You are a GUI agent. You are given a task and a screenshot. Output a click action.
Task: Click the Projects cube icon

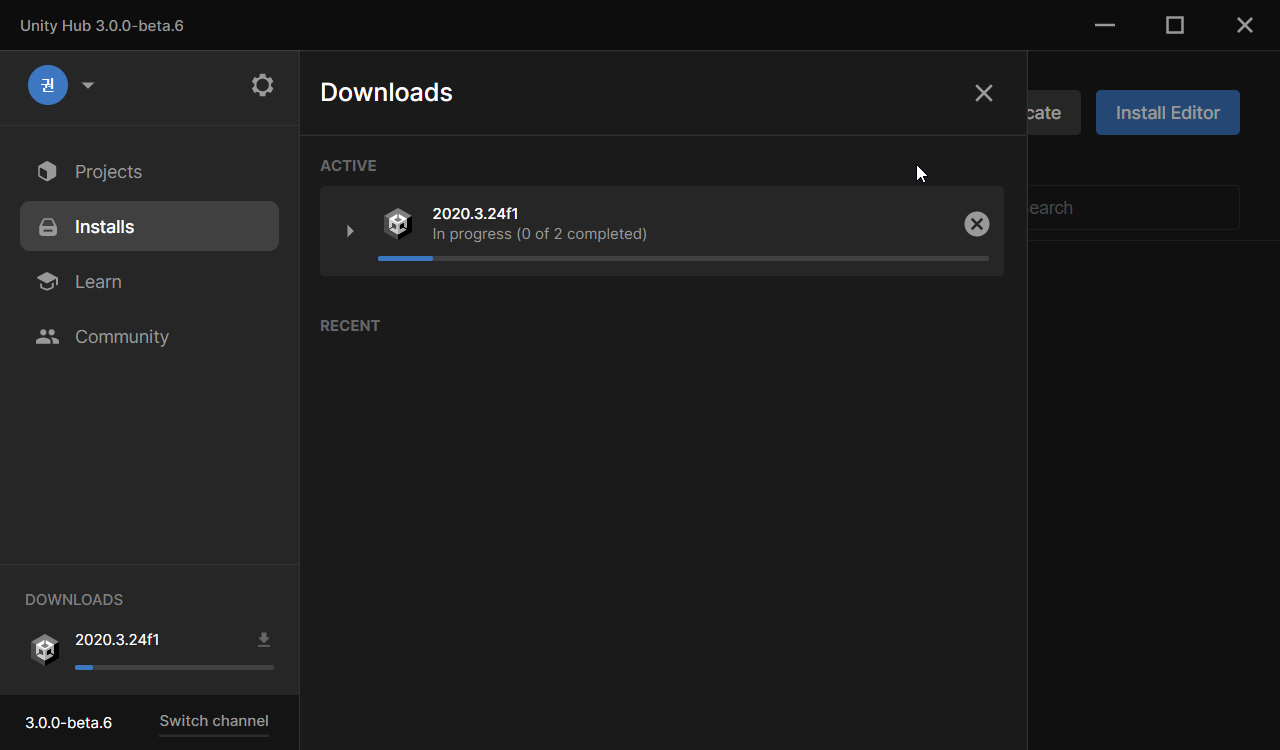pos(47,172)
